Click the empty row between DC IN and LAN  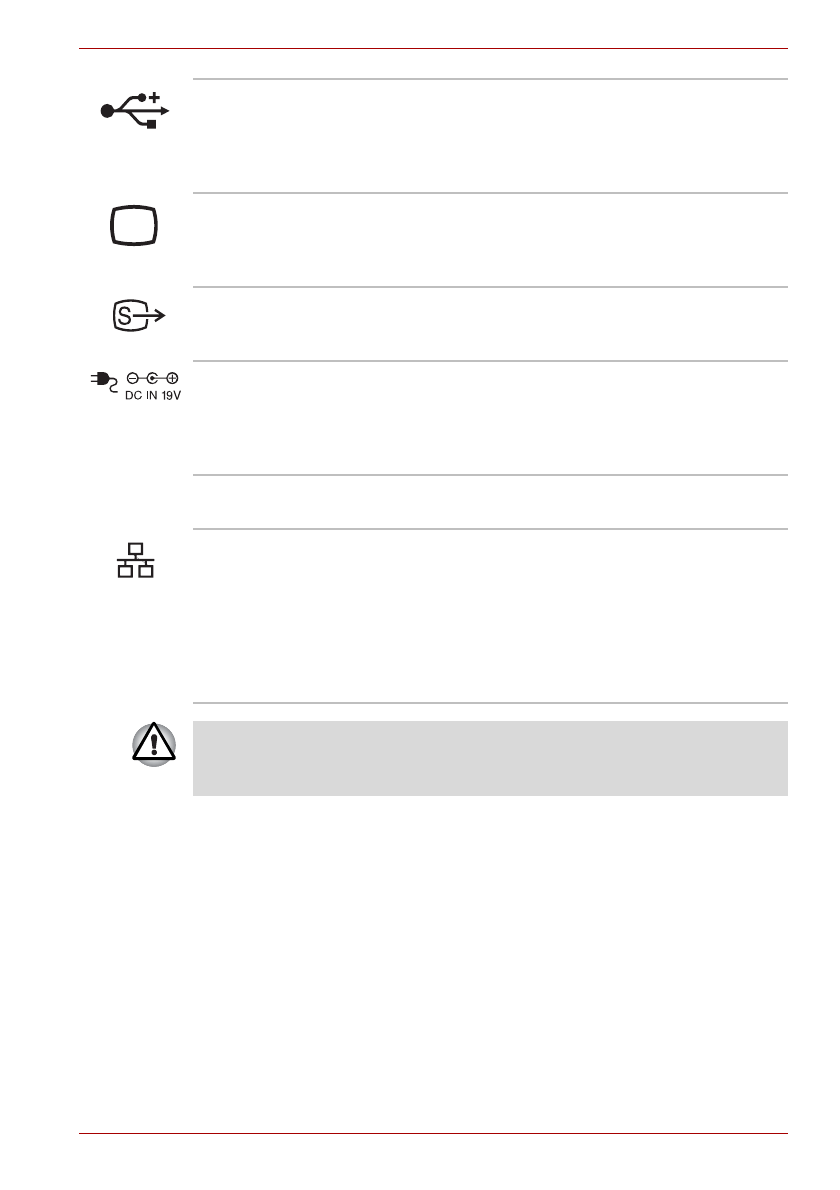tap(490, 502)
